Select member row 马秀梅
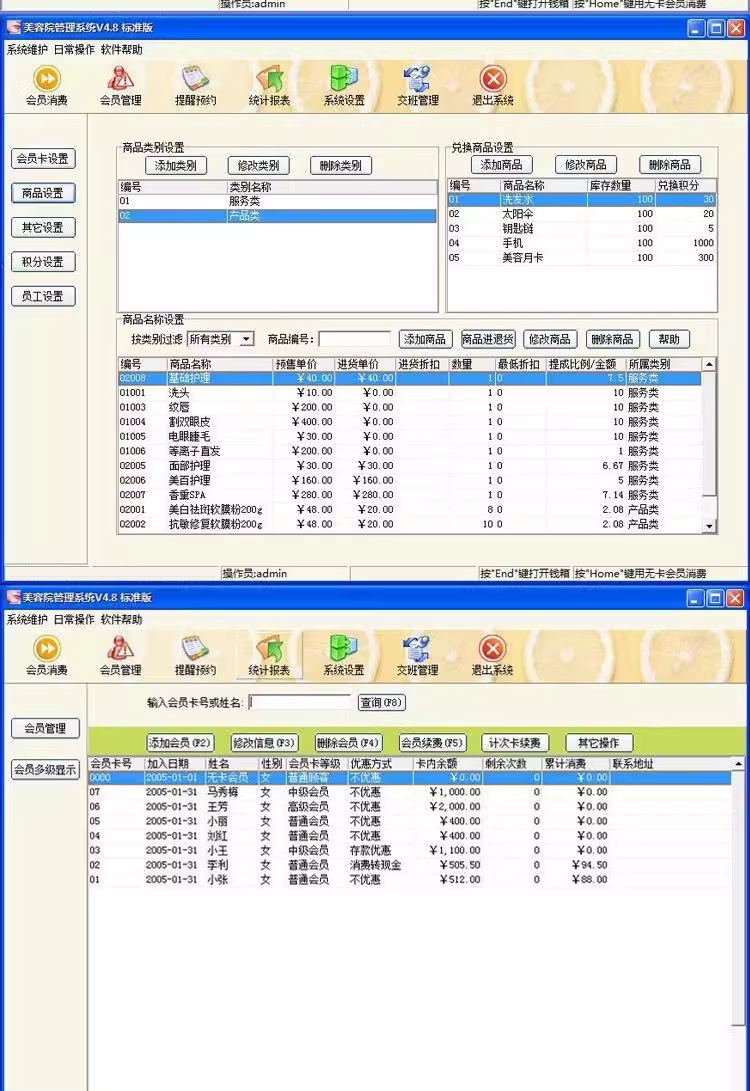 click(x=410, y=792)
